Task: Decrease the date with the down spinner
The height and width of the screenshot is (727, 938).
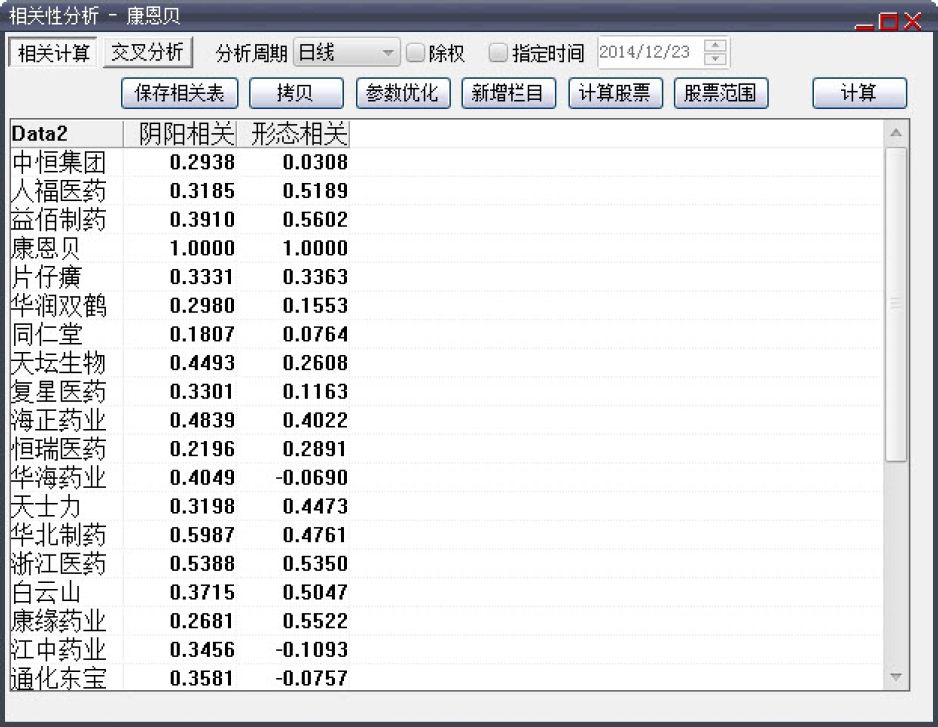Action: click(715, 59)
